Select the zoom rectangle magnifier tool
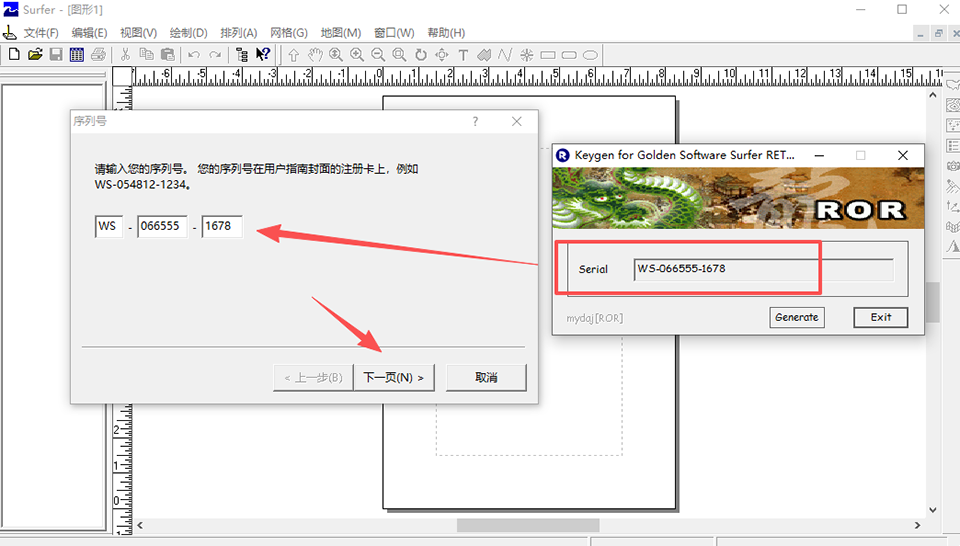Image resolution: width=960 pixels, height=546 pixels. tap(399, 55)
